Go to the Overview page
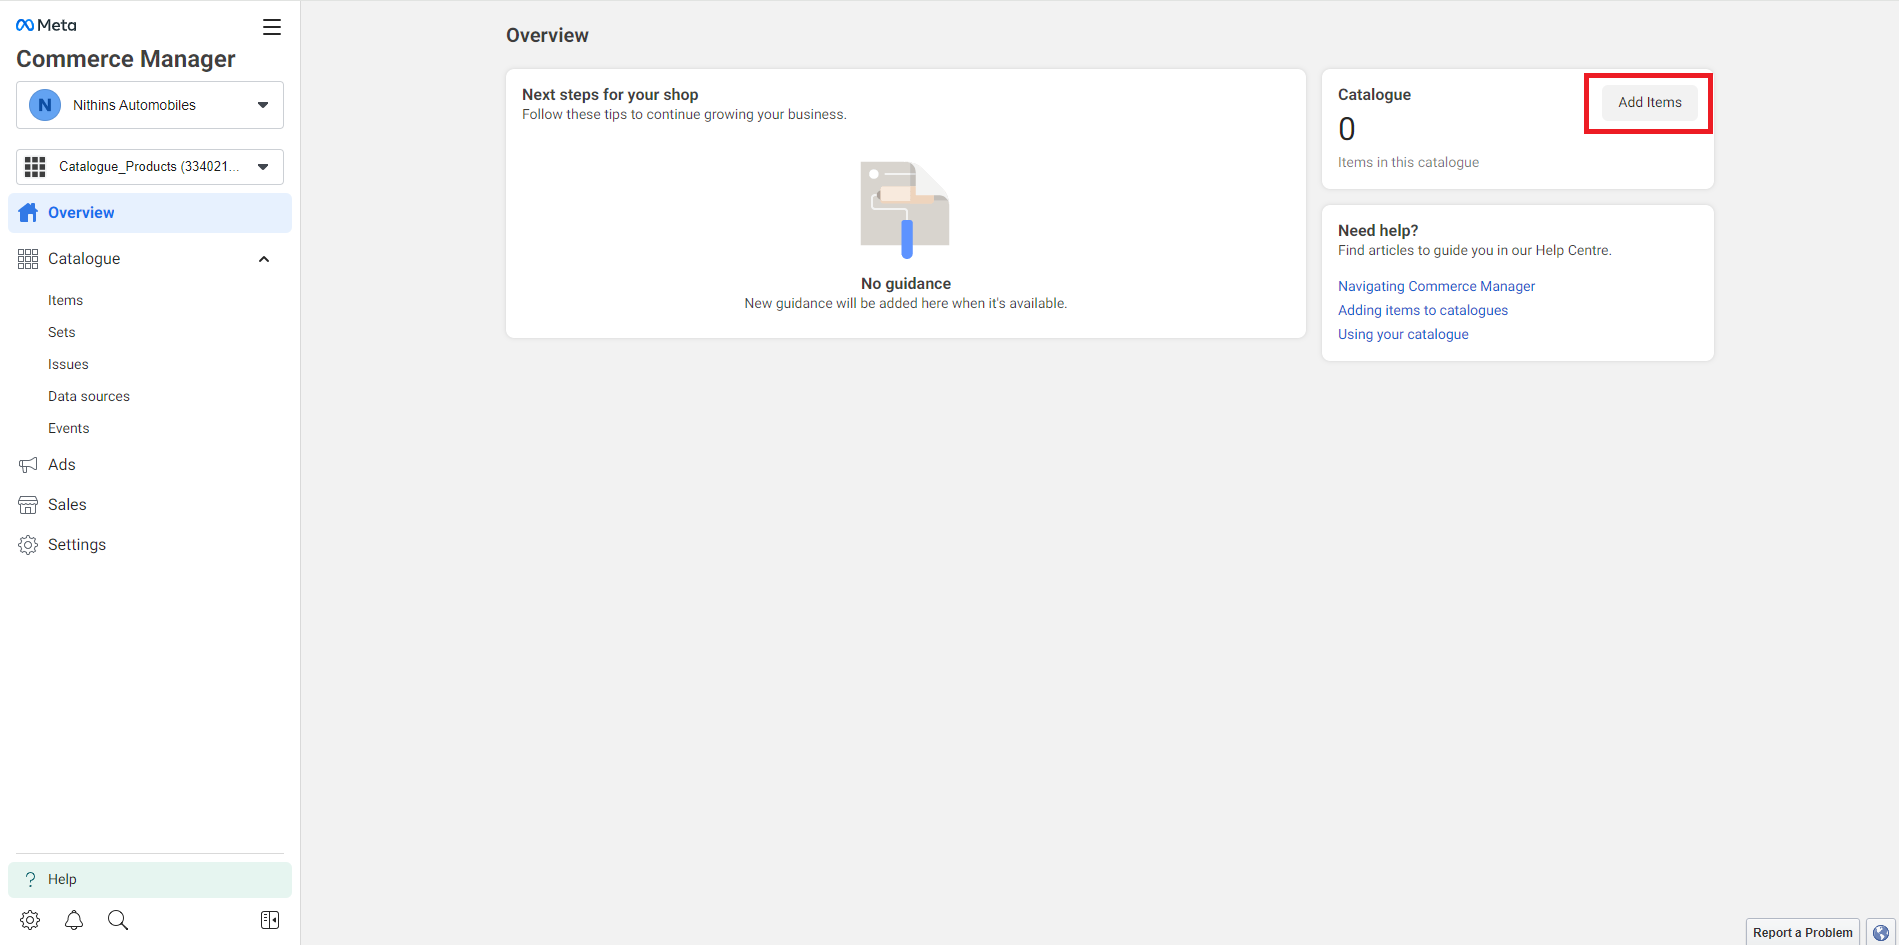The height and width of the screenshot is (945, 1899). [150, 213]
